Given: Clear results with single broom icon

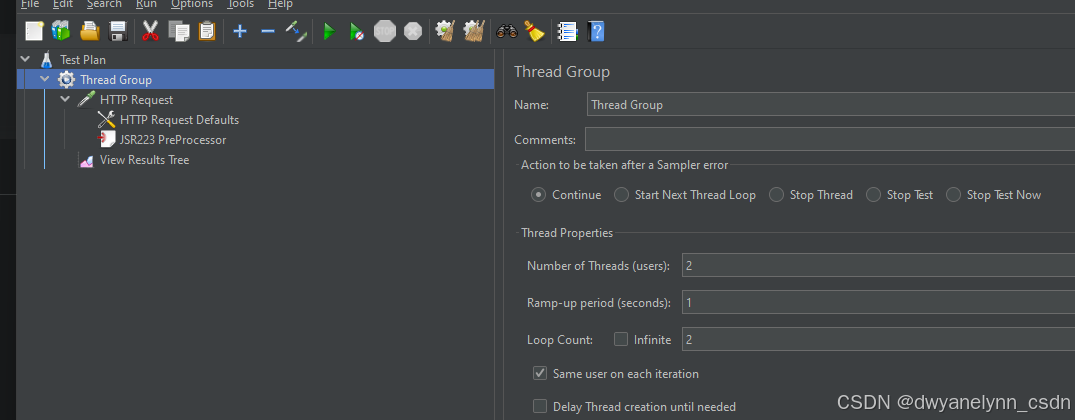Looking at the screenshot, I should click(x=446, y=31).
